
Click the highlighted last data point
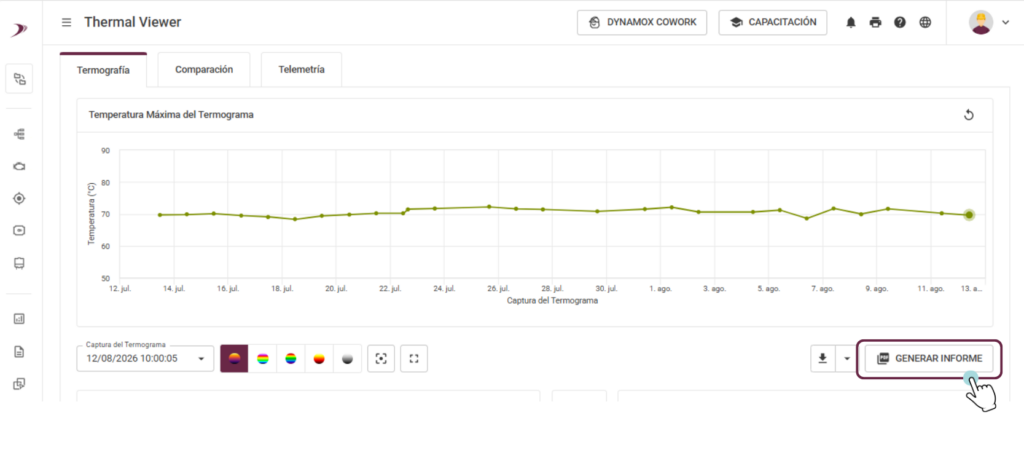[x=969, y=215]
